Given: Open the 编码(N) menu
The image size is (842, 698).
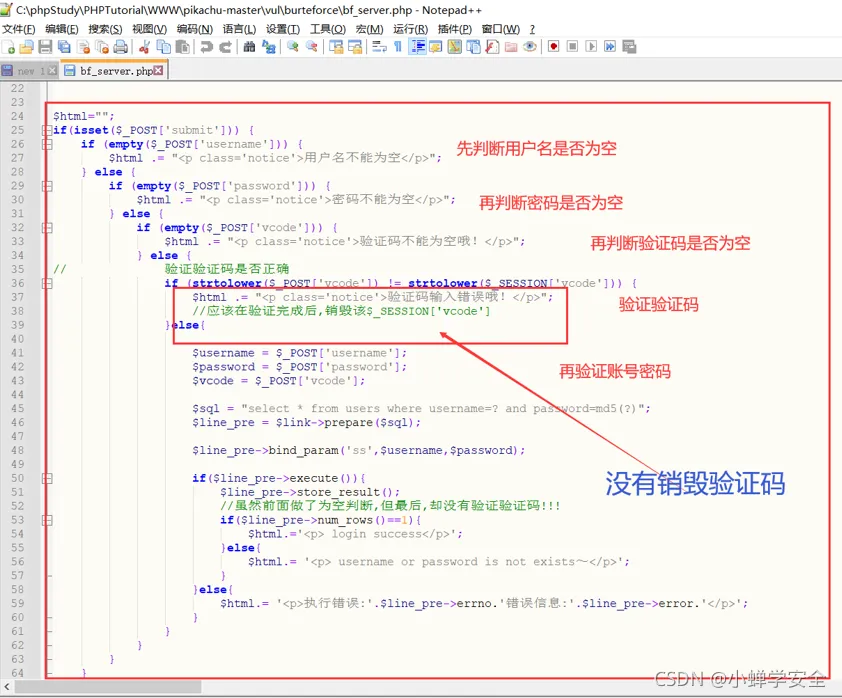Looking at the screenshot, I should (194, 29).
